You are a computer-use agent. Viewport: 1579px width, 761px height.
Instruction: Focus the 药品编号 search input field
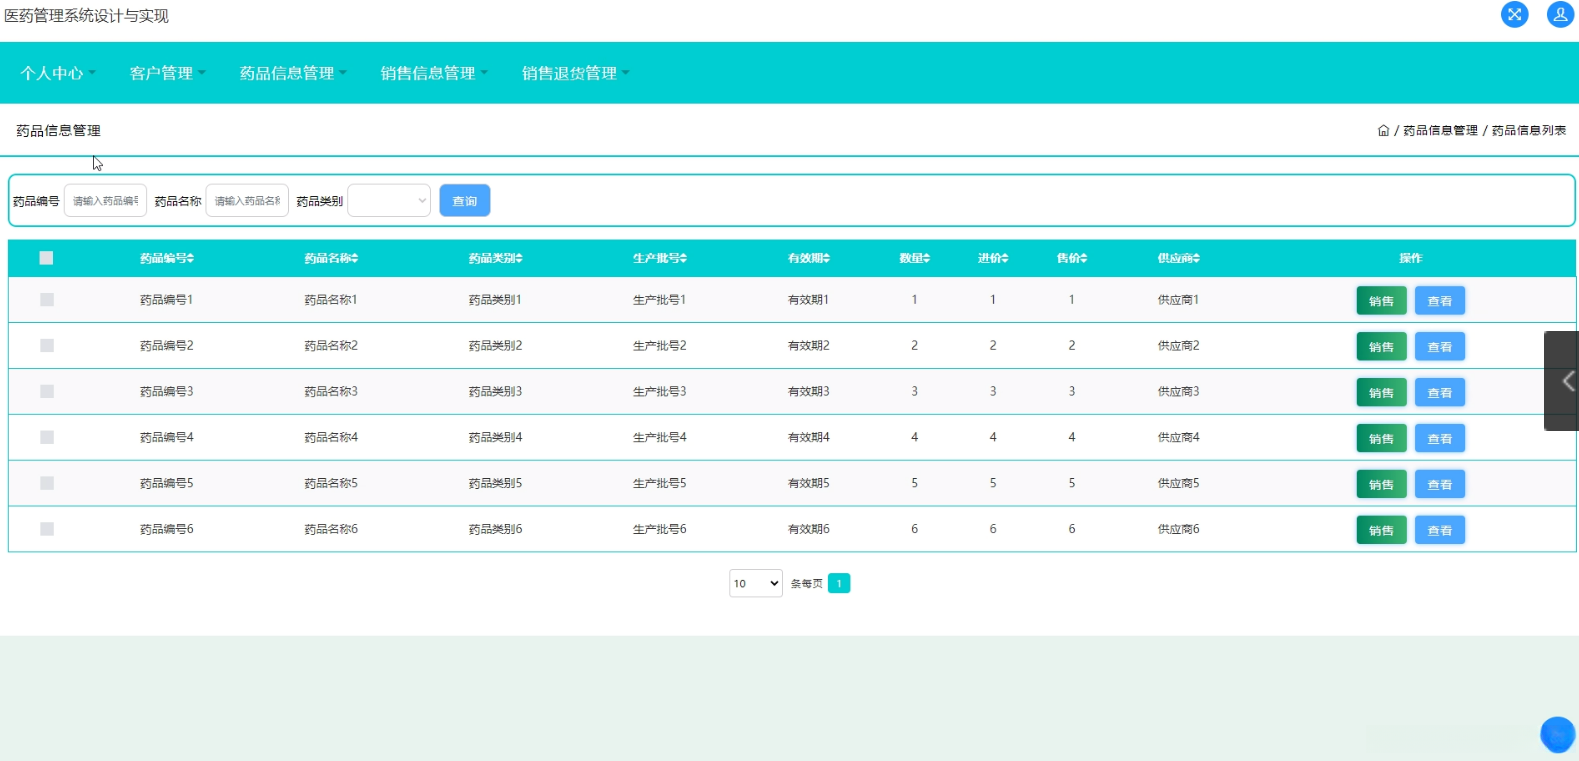[x=105, y=201]
